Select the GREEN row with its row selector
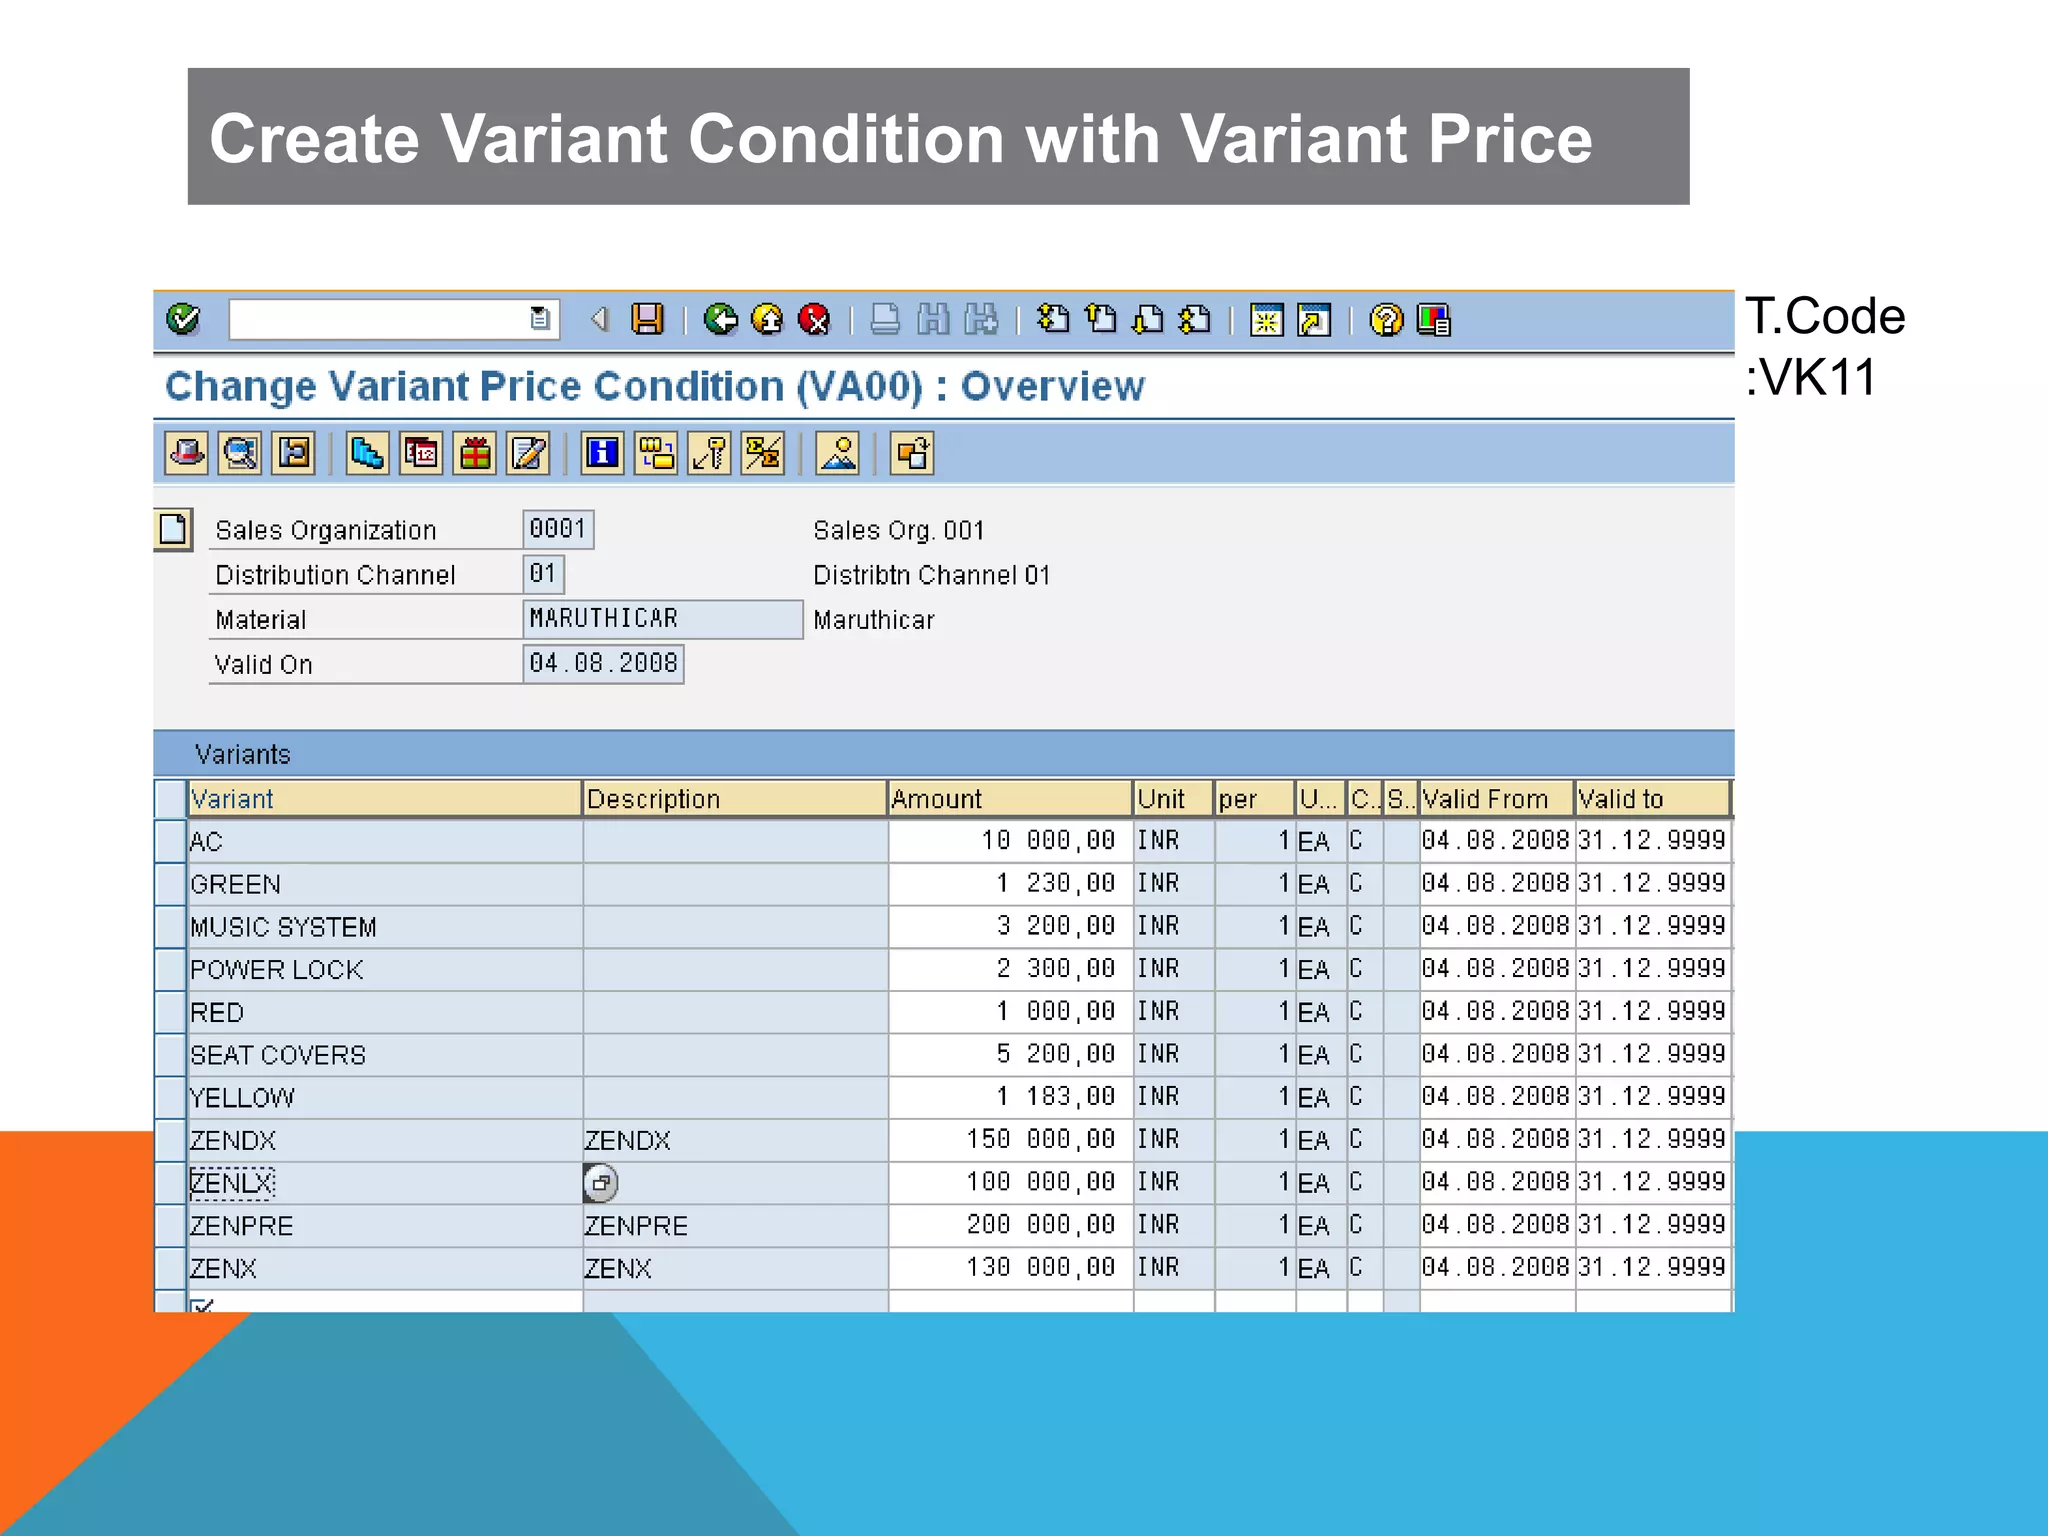 (x=171, y=884)
